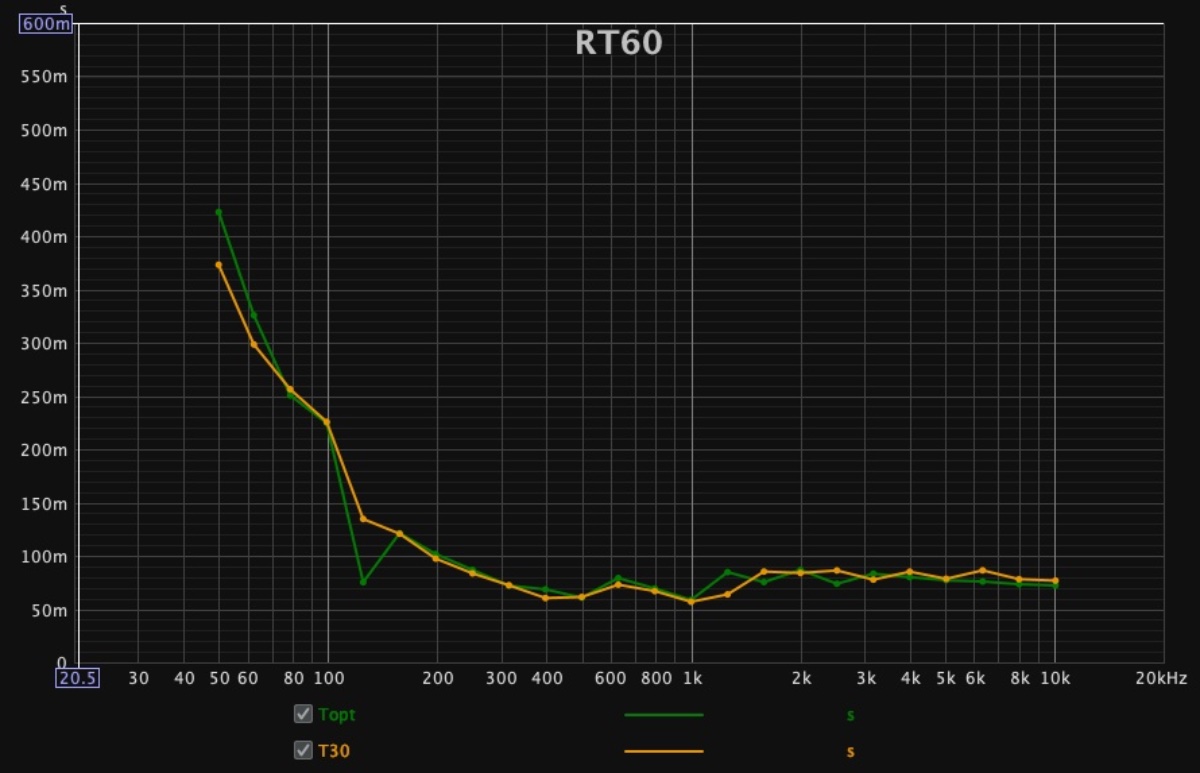Click the orange unit 's' in T30 row
Viewport: 1200px width, 773px height.
[850, 751]
